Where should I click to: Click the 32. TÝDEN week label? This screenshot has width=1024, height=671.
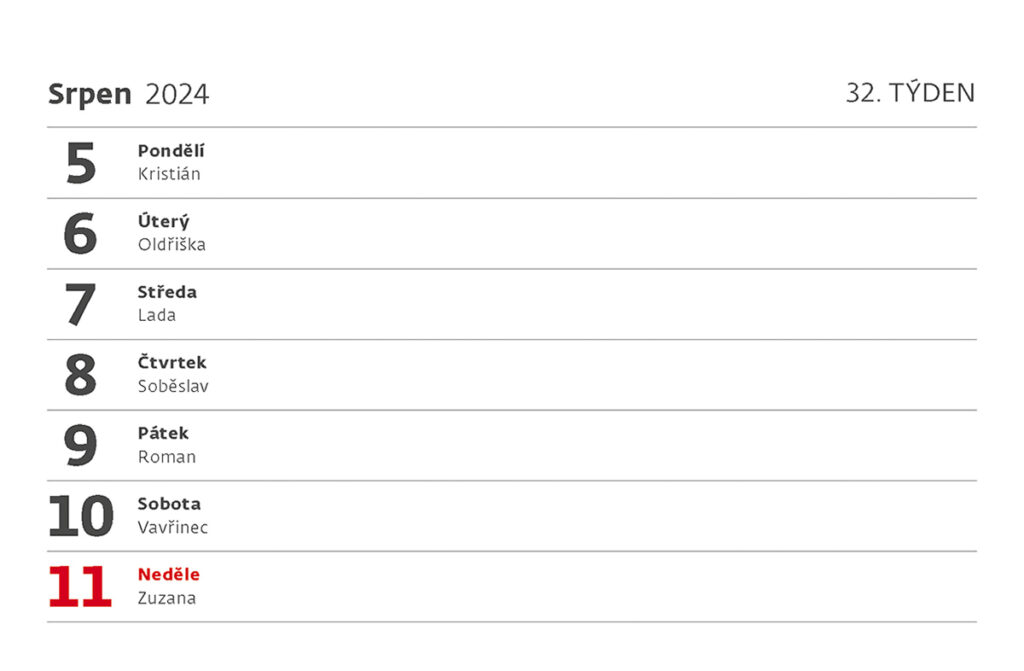pyautogui.click(x=910, y=93)
